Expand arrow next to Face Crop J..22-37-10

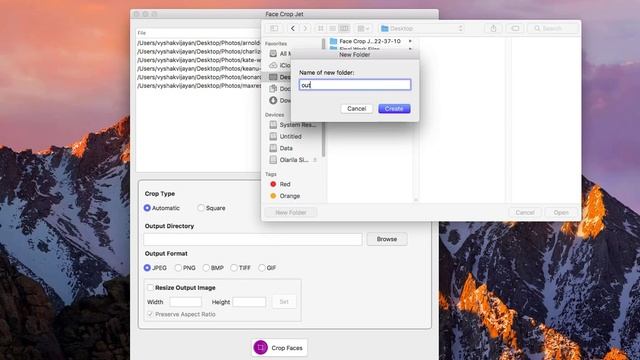point(410,41)
